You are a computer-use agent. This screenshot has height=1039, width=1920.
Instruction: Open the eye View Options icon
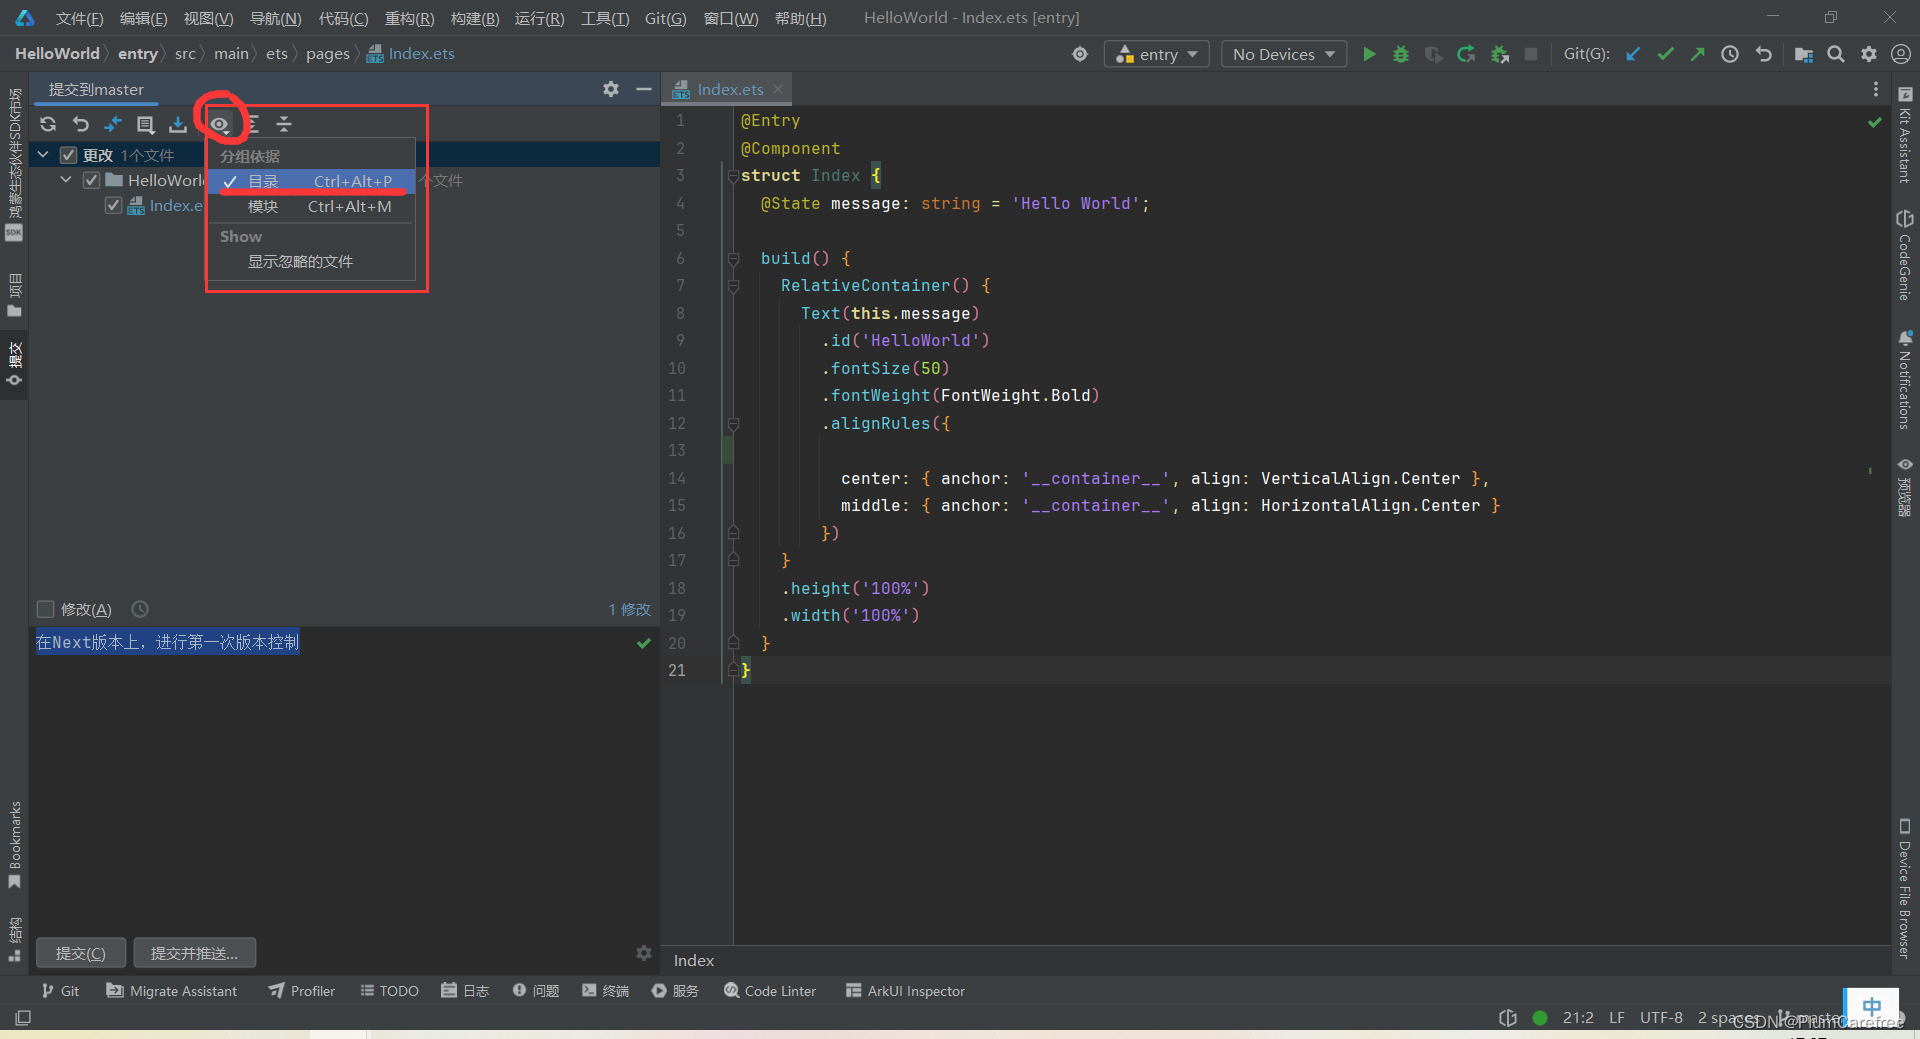220,124
